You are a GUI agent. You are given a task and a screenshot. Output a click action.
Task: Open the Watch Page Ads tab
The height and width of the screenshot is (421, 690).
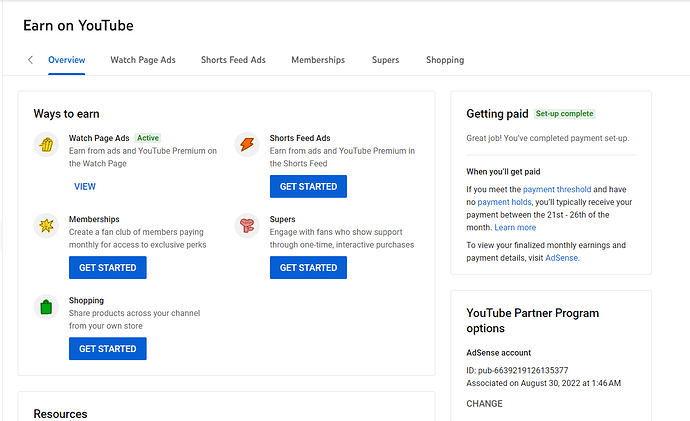(x=143, y=60)
